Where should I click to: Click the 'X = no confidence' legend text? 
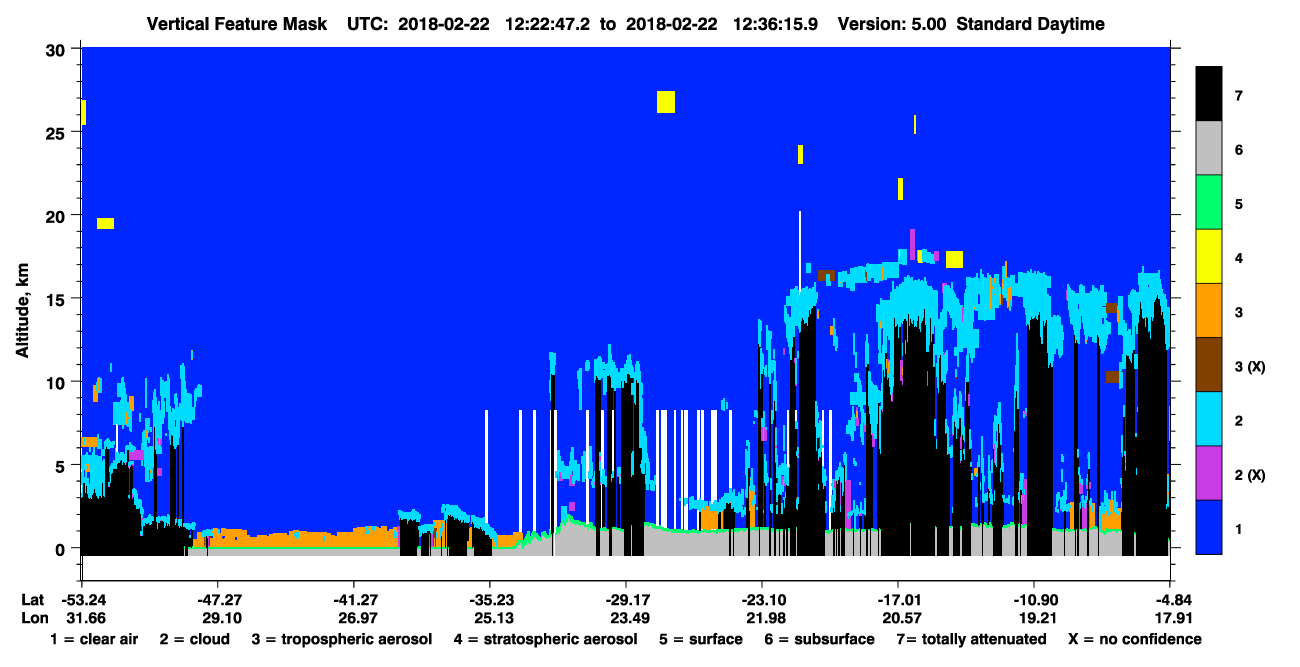coord(1135,639)
